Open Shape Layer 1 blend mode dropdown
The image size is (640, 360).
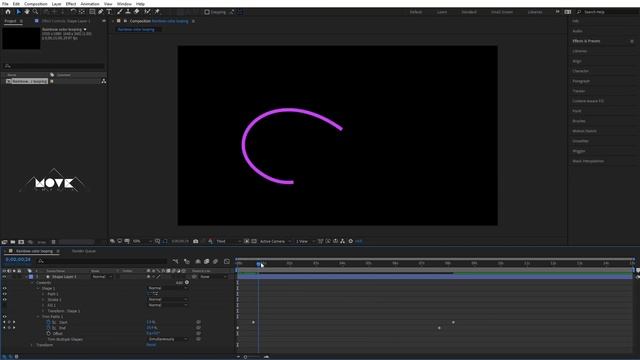pos(102,277)
